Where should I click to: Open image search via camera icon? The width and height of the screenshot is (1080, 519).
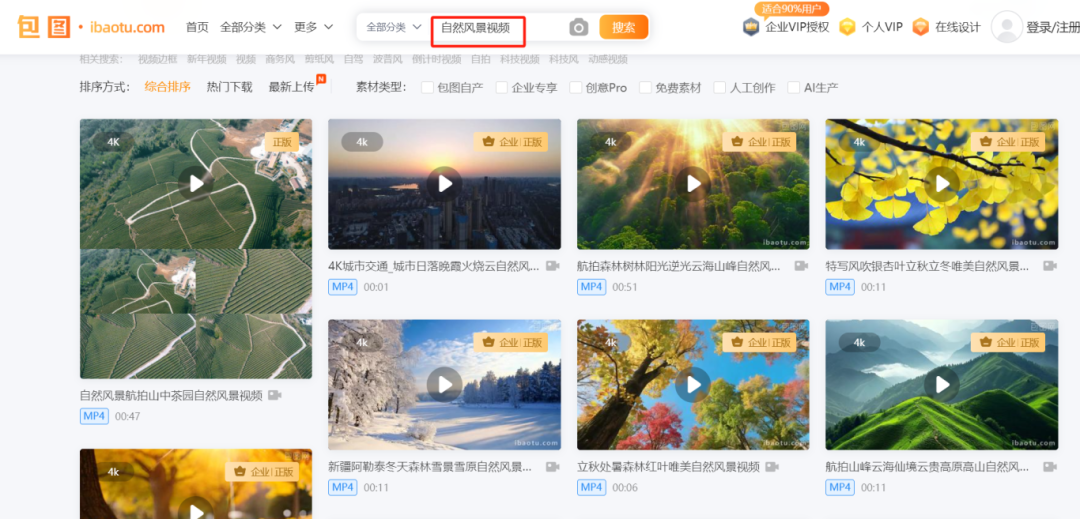[x=579, y=28]
